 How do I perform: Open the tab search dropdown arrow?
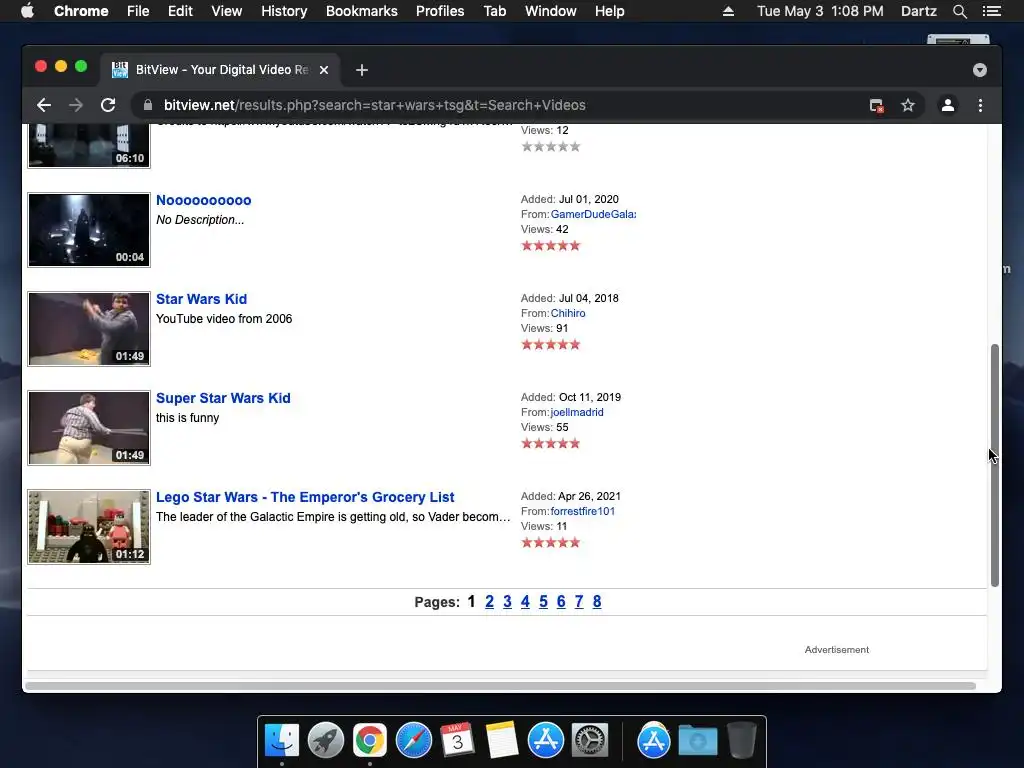[x=980, y=70]
